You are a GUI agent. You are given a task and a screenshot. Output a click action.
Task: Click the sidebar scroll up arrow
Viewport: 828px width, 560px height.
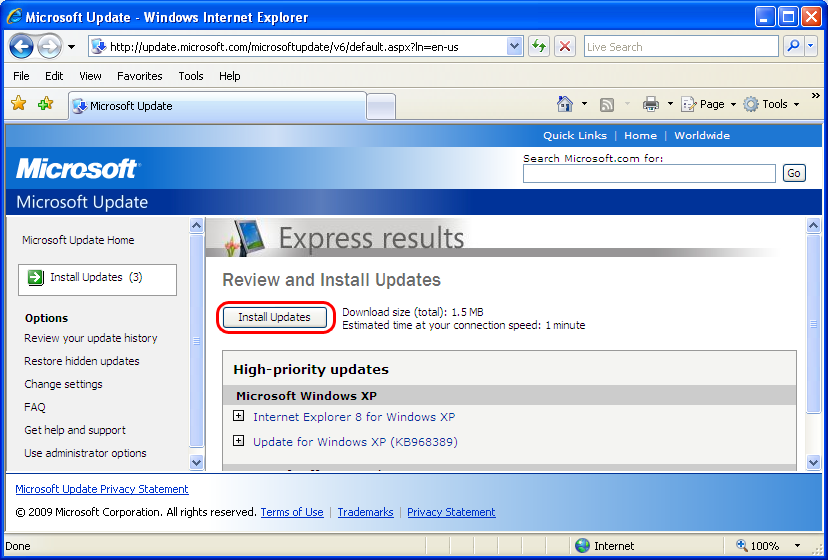(196, 226)
